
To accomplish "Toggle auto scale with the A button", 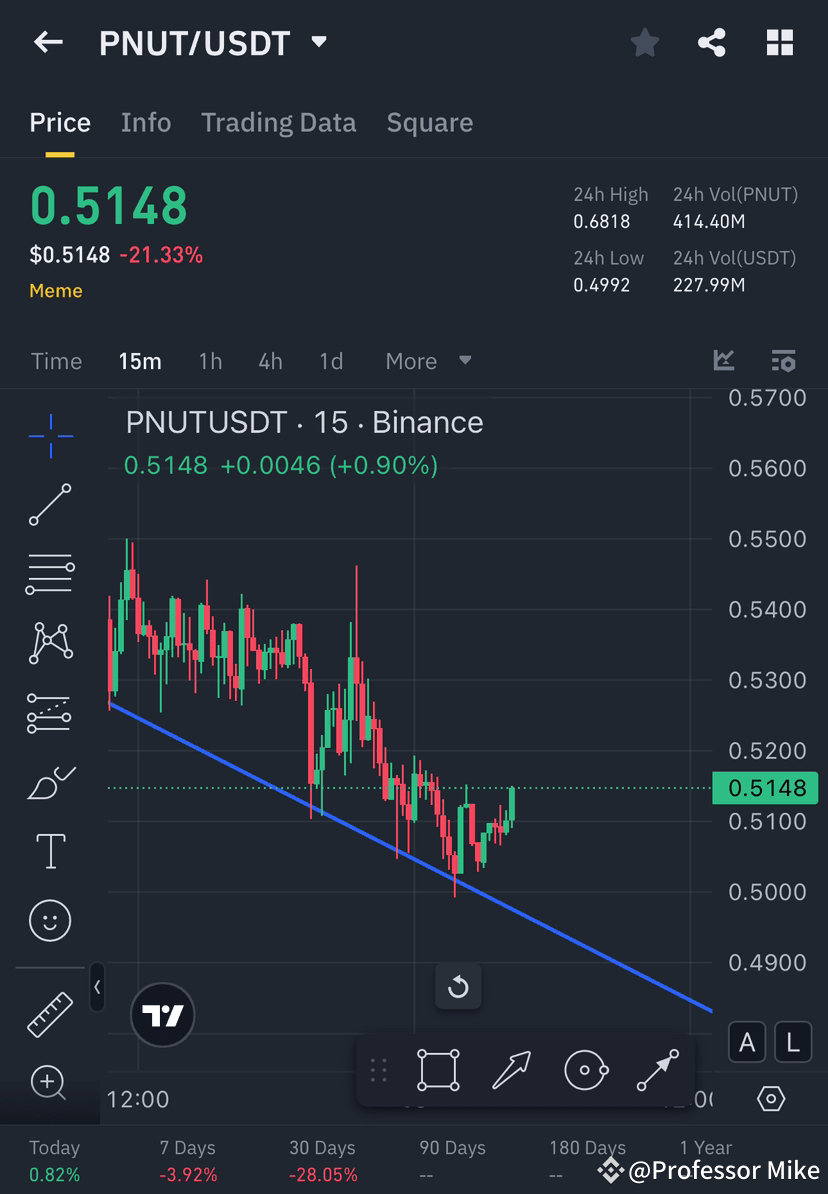I will click(747, 1042).
